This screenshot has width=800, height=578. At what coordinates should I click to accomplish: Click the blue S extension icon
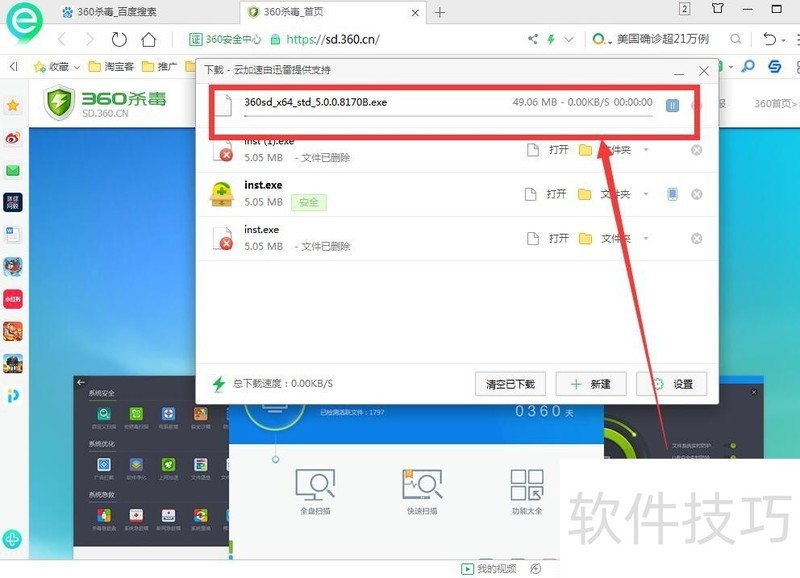pos(774,66)
